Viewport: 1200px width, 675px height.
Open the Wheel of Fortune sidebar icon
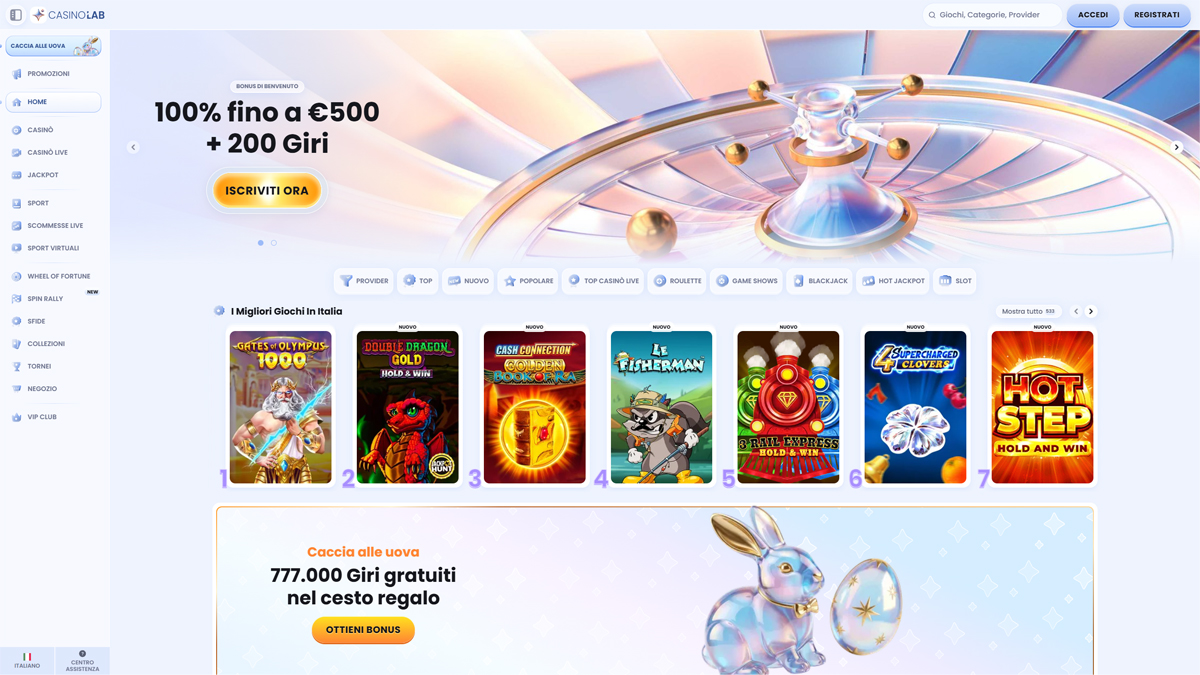coord(16,276)
